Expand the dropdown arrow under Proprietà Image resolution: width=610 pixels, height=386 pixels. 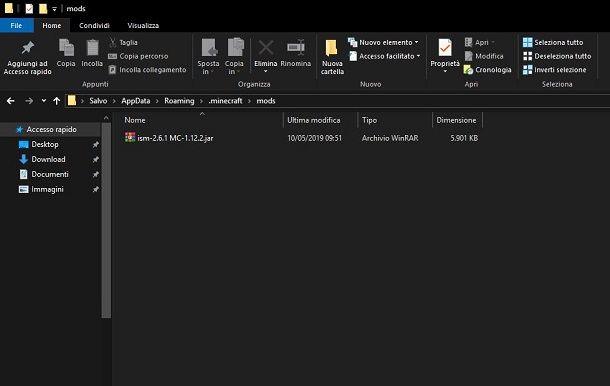[x=445, y=71]
